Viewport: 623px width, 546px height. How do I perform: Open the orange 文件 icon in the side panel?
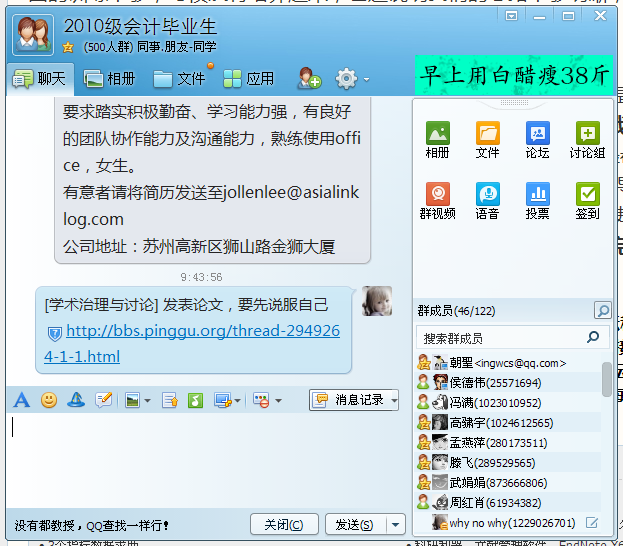coord(488,139)
